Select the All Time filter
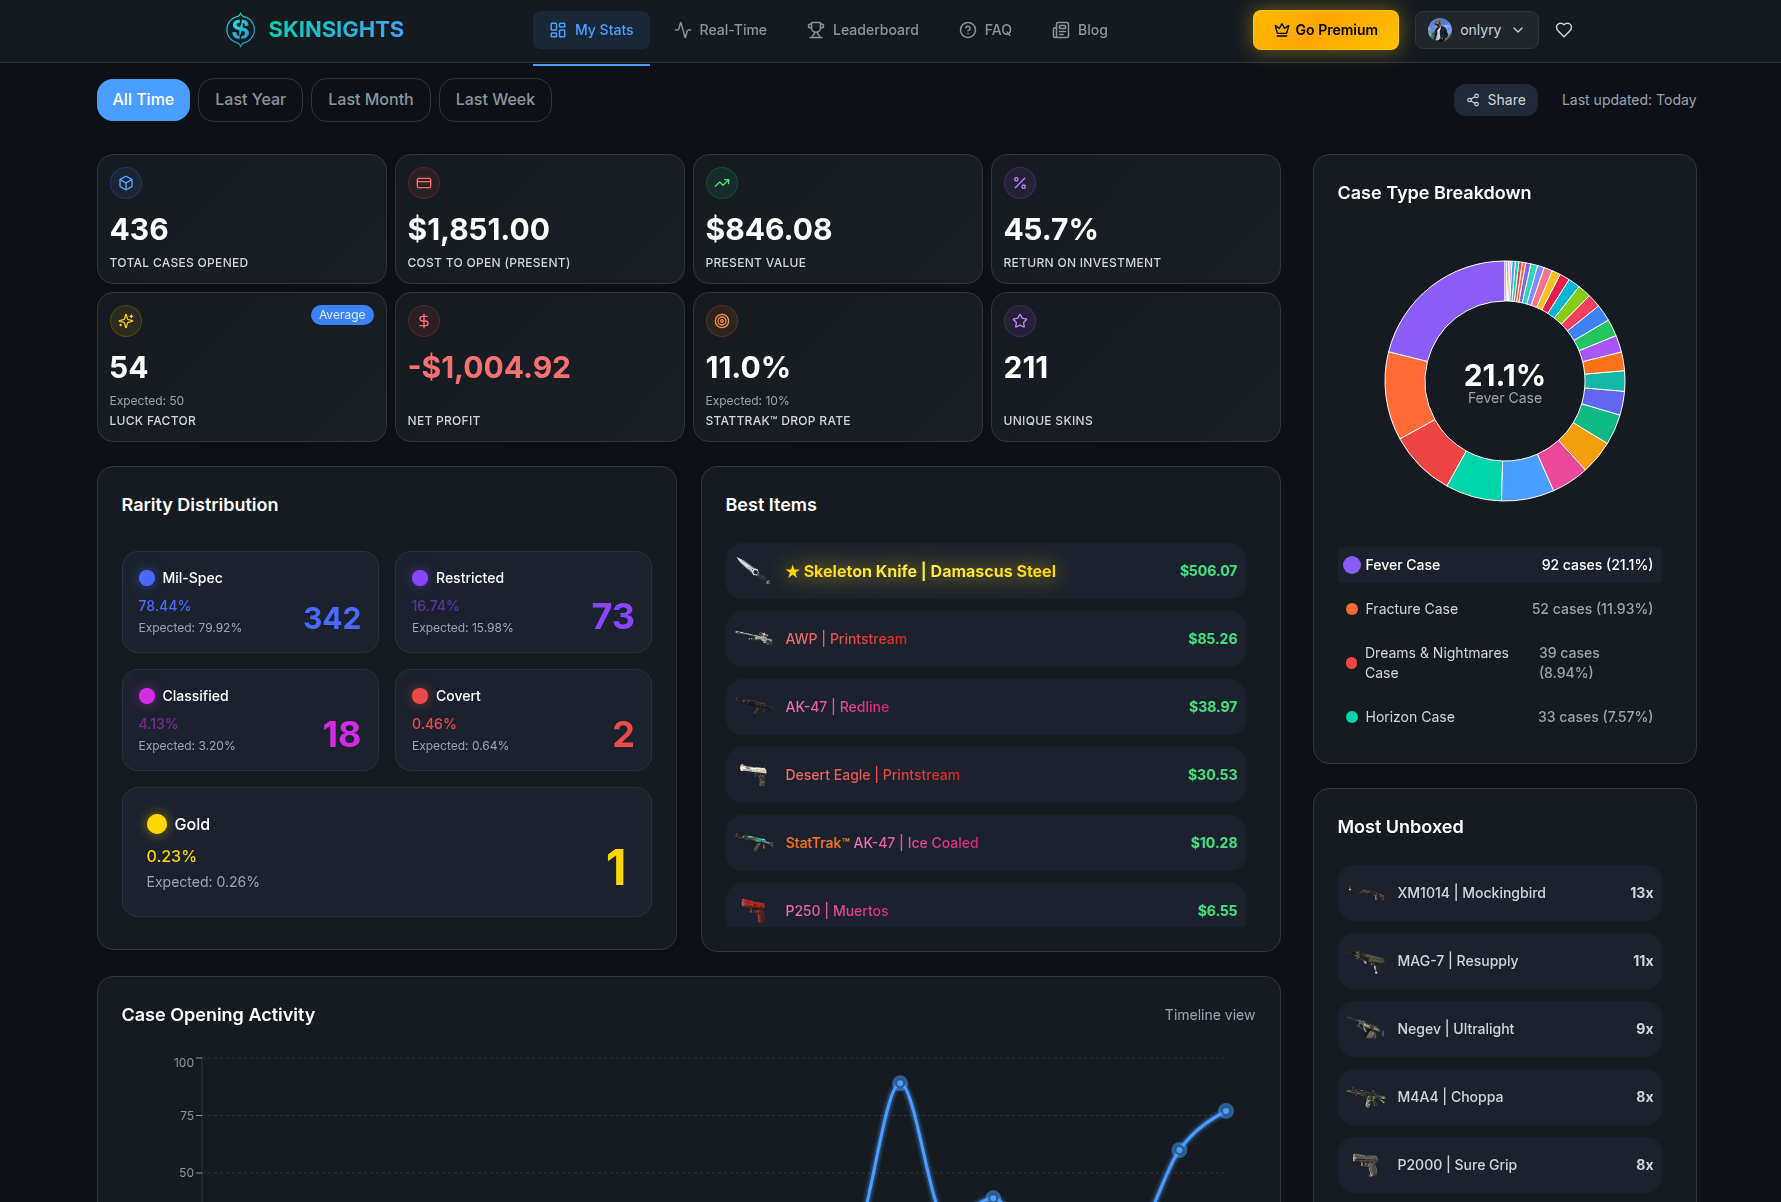1781x1202 pixels. click(143, 99)
